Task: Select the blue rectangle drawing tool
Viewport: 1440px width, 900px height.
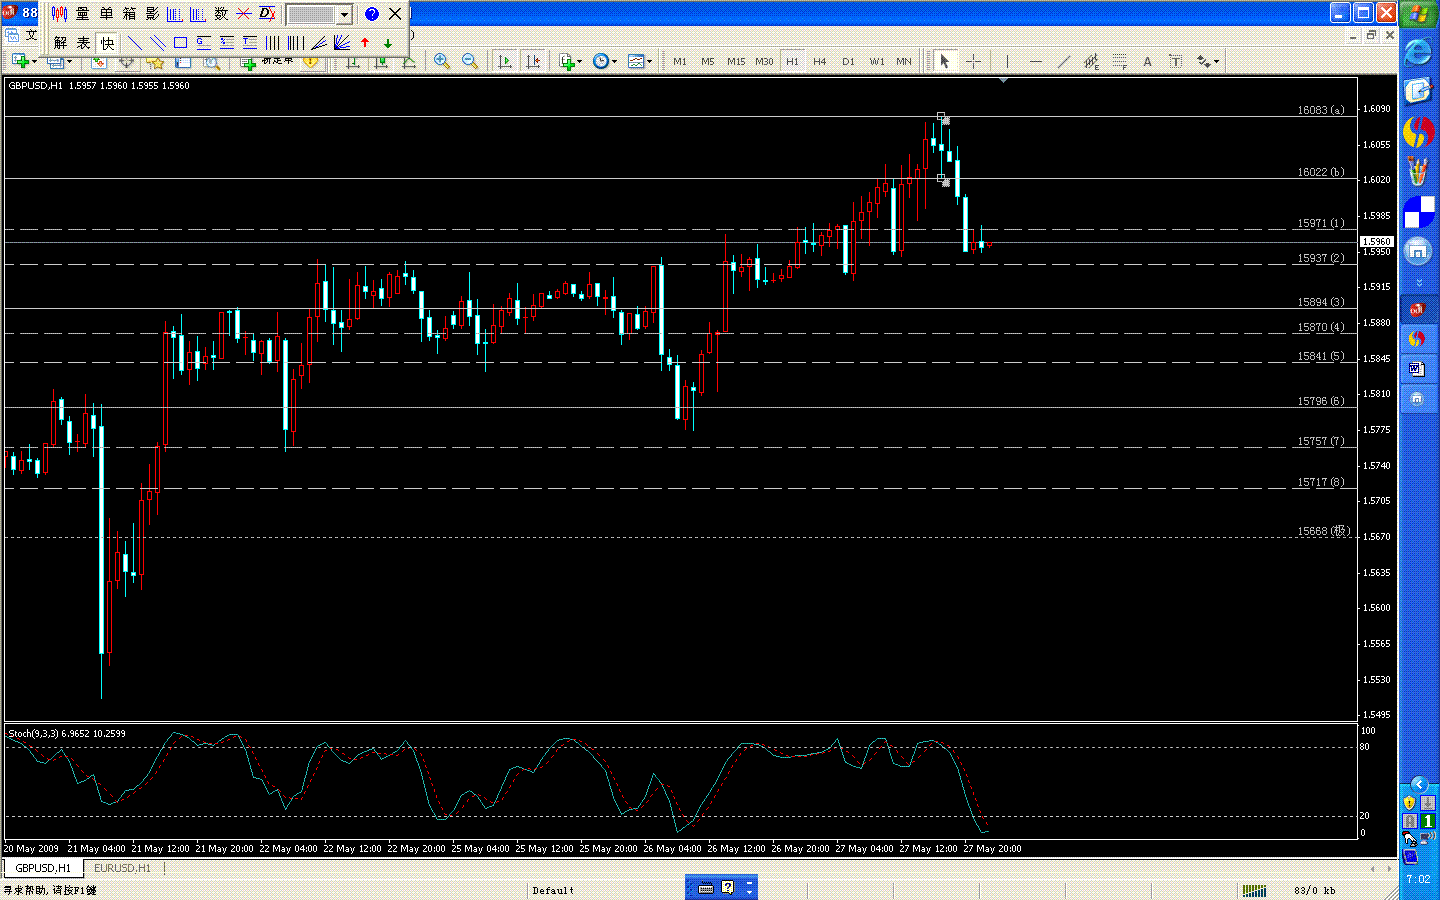Action: click(180, 43)
